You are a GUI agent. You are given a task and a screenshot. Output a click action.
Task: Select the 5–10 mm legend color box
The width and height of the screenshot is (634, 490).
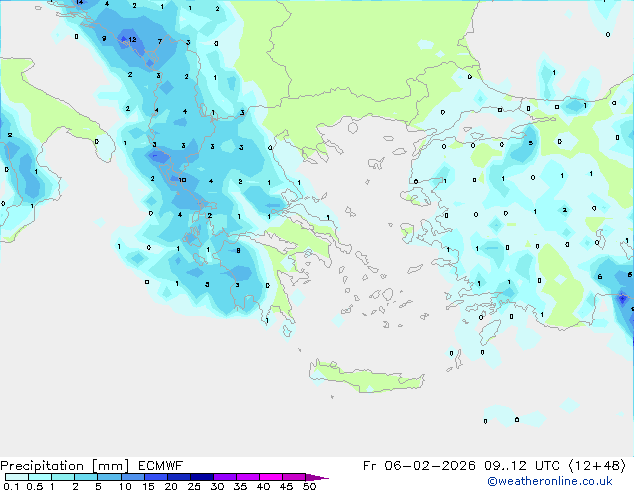pos(109,477)
